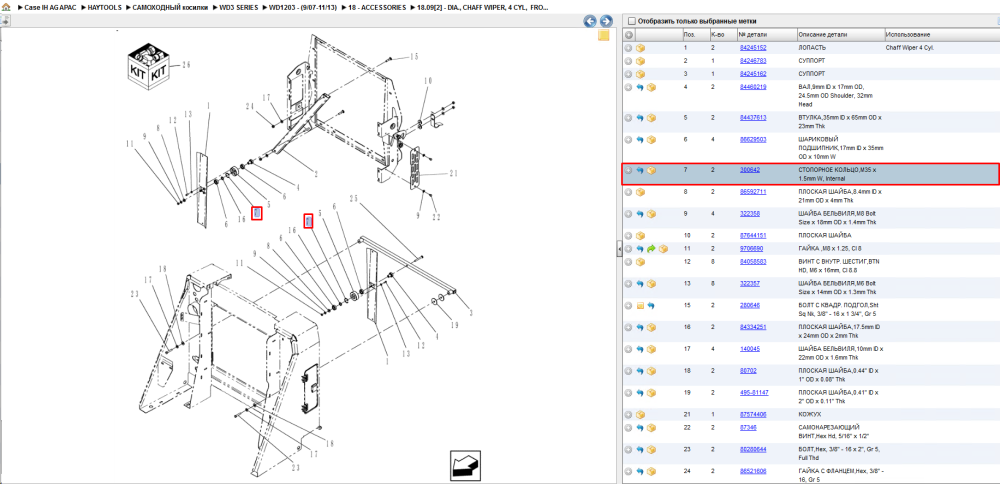1000x484 pixels.
Task: Click box icon for part 84246783
Action: (640, 61)
